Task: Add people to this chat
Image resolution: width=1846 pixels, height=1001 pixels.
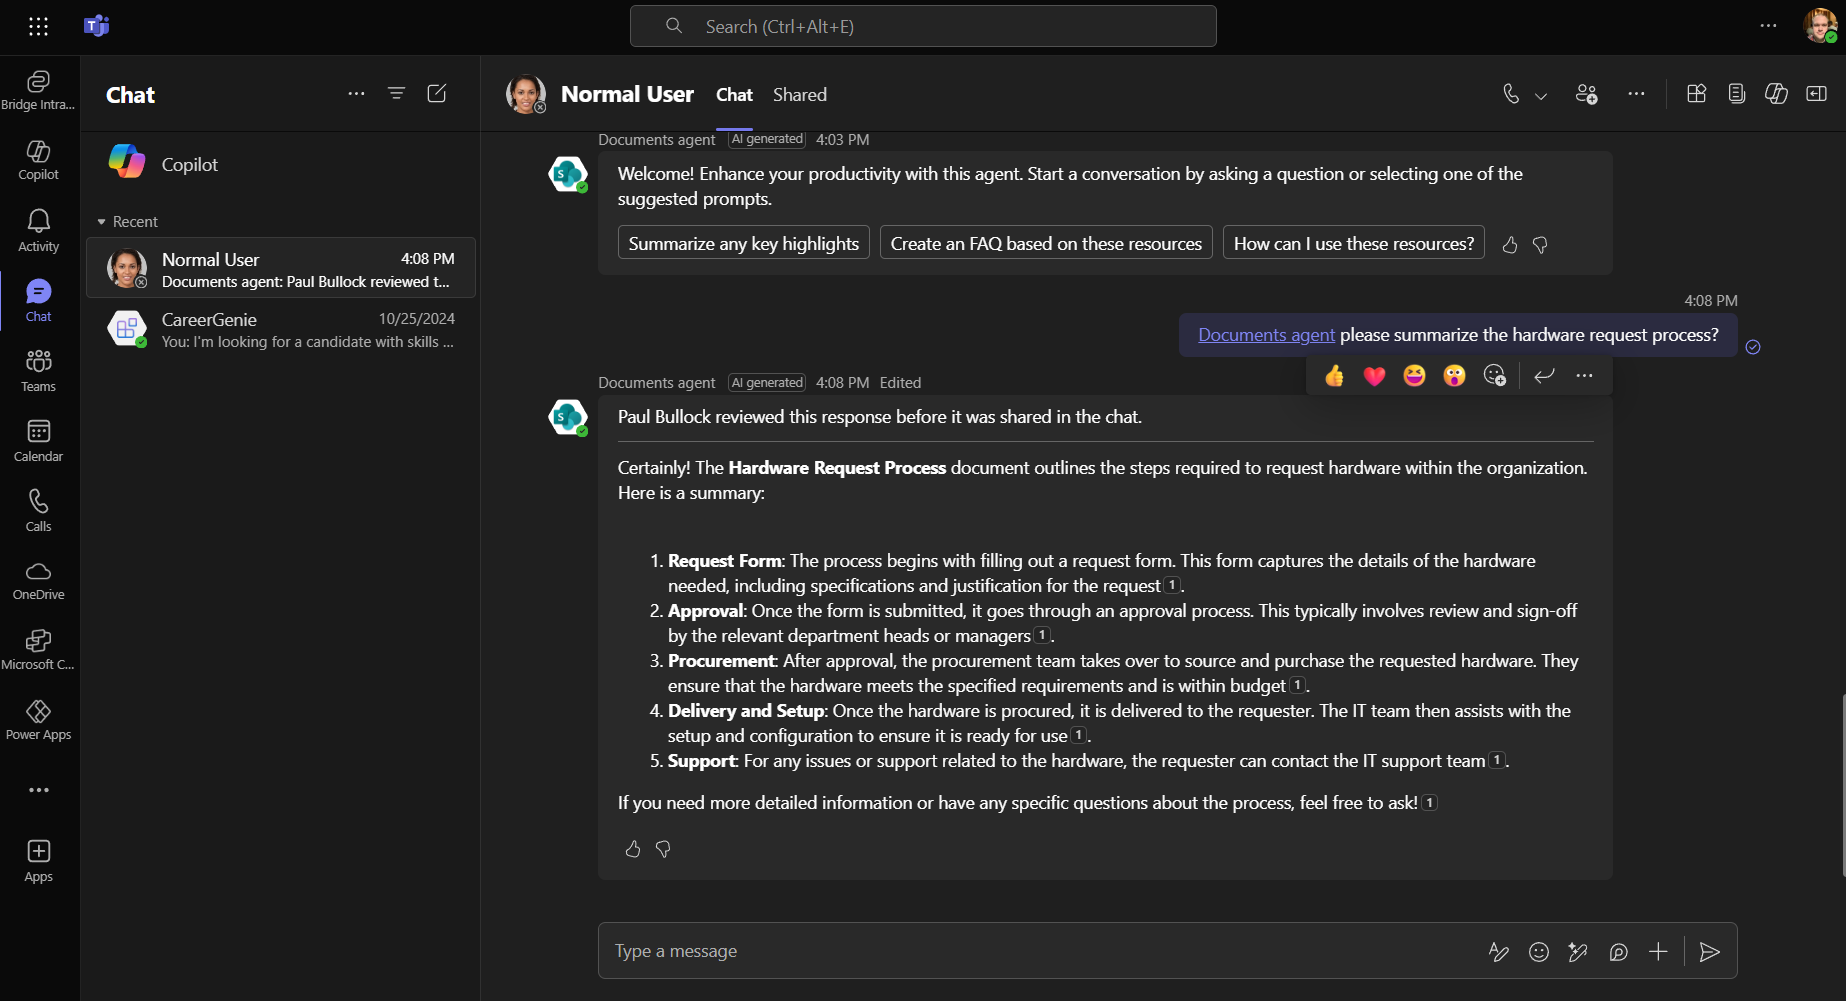Action: (x=1586, y=93)
